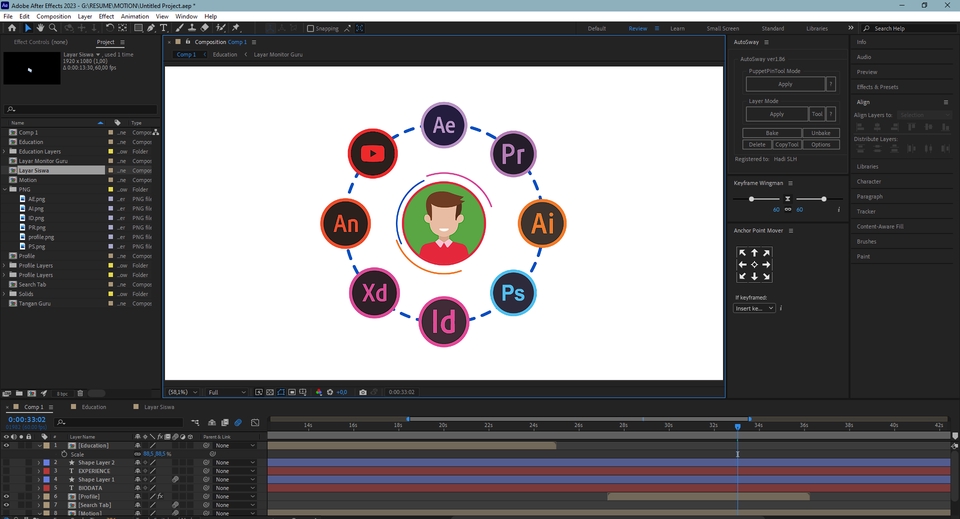Screen dimensions: 960x519
Task: Open the Animation menu
Action: (135, 17)
